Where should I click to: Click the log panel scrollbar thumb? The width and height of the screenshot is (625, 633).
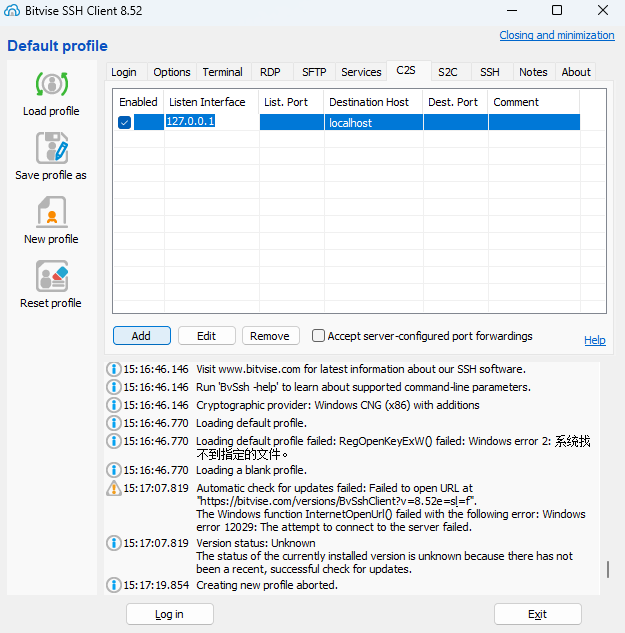point(608,569)
